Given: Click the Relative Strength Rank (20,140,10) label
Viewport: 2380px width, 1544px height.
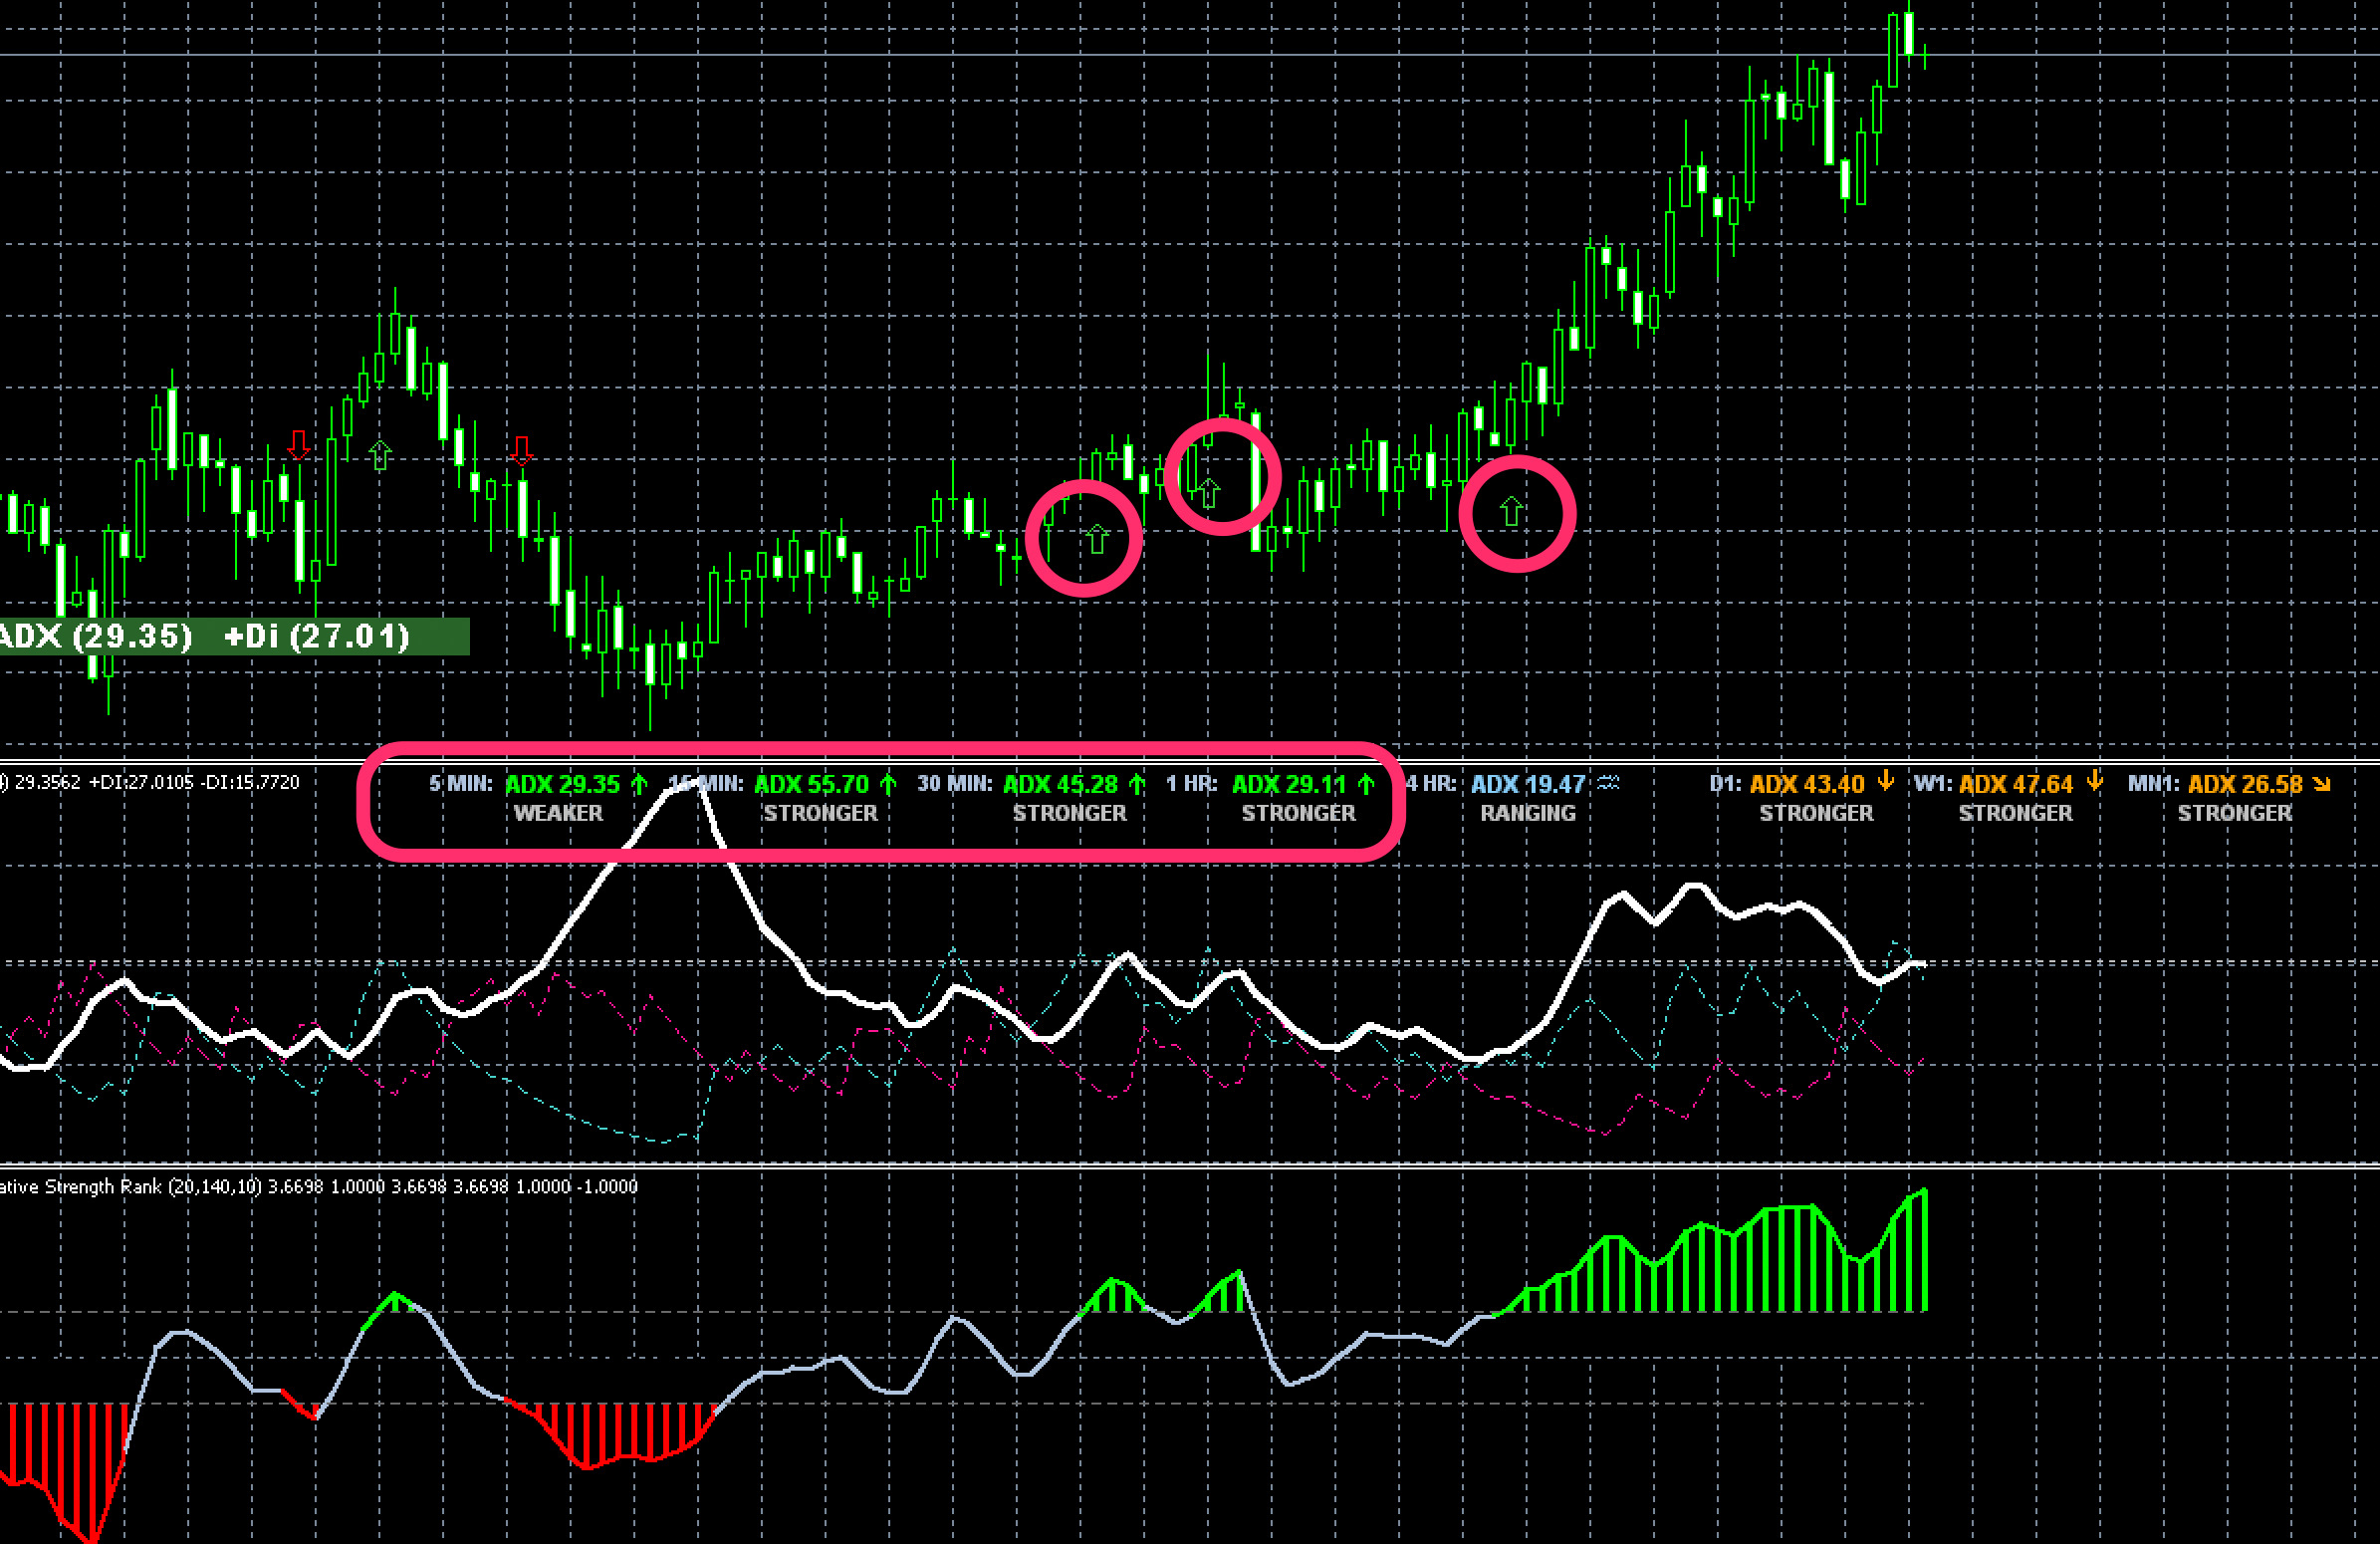Looking at the screenshot, I should (x=130, y=1186).
